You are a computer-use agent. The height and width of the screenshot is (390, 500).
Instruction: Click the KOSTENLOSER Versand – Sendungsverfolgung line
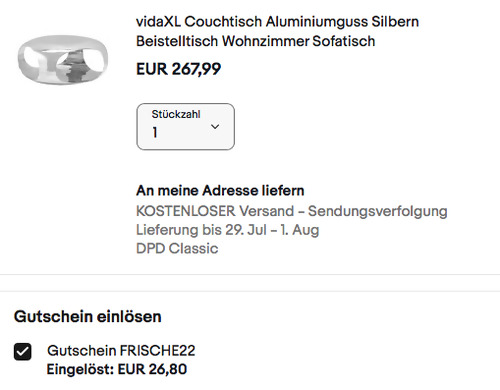(292, 211)
